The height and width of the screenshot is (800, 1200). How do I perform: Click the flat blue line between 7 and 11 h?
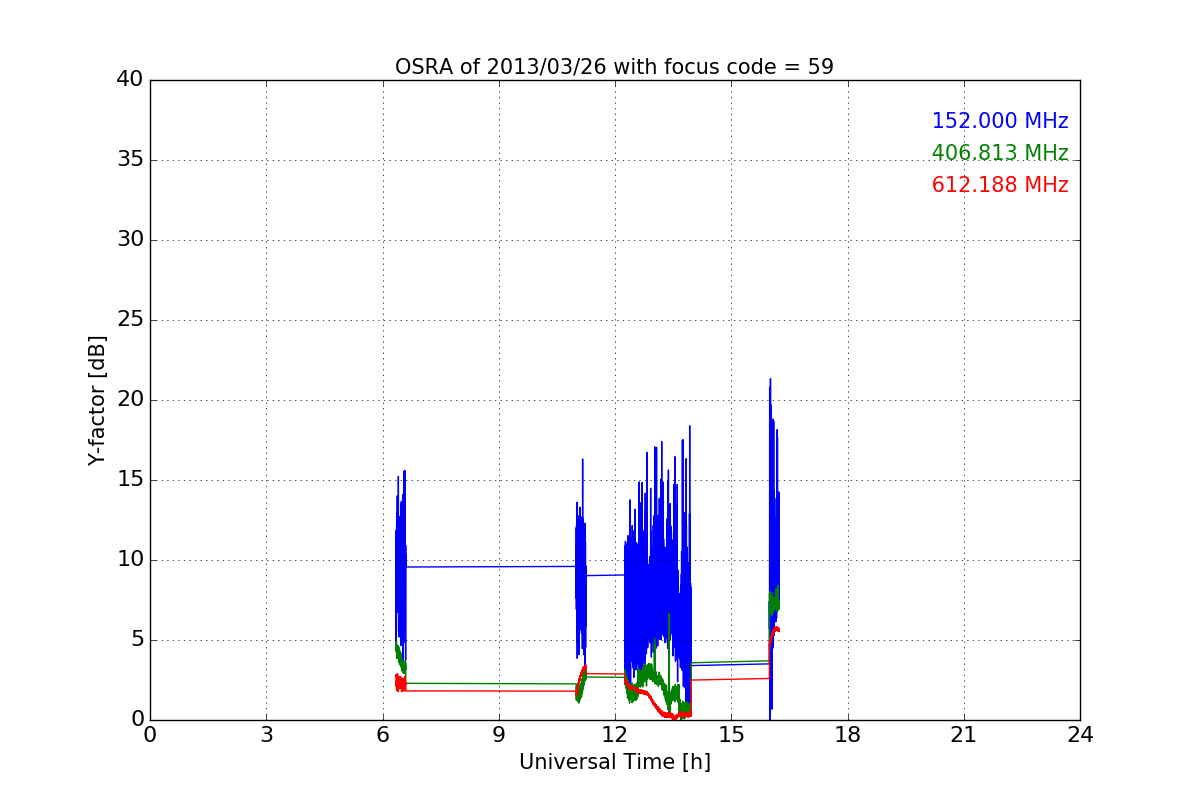[x=490, y=567]
